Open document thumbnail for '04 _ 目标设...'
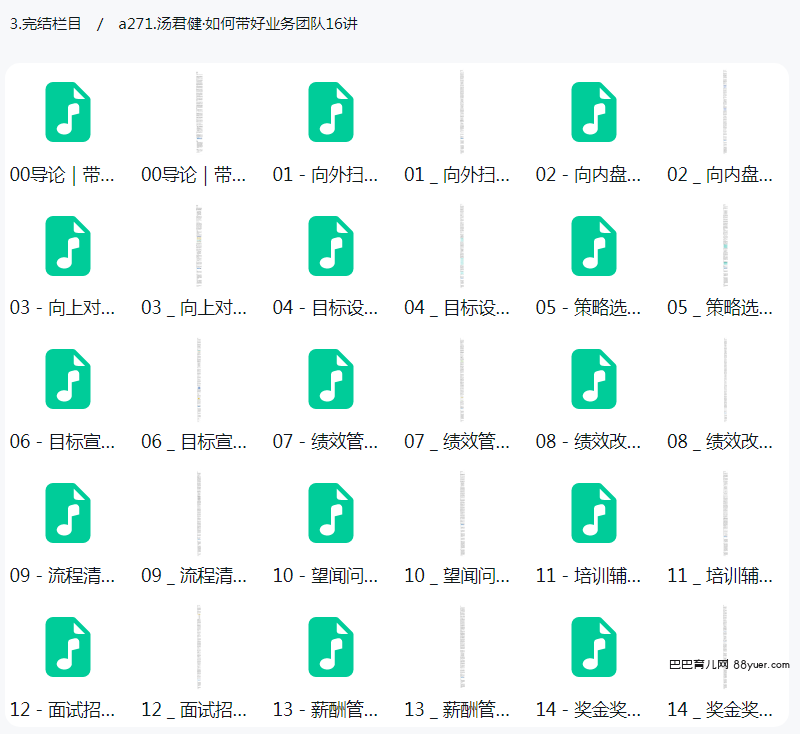 point(462,246)
